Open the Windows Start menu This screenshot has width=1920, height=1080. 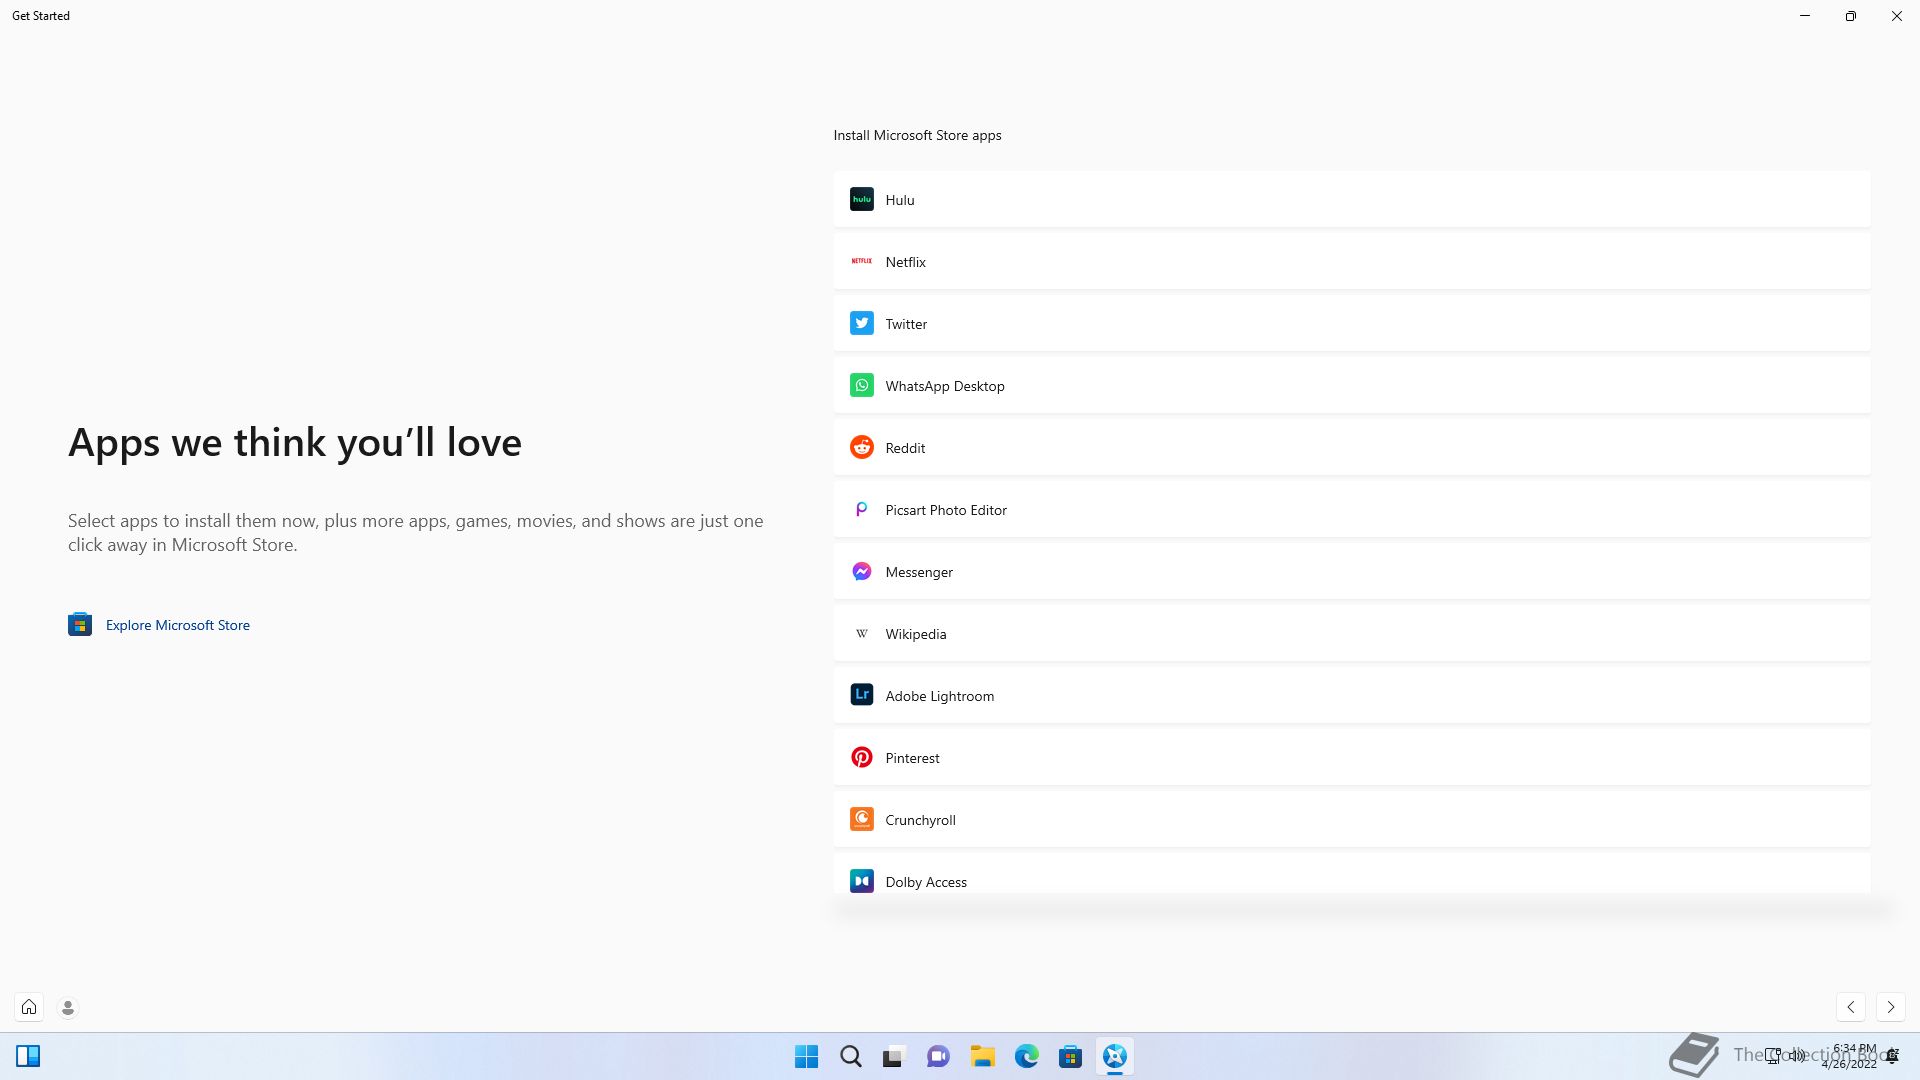pyautogui.click(x=806, y=1056)
